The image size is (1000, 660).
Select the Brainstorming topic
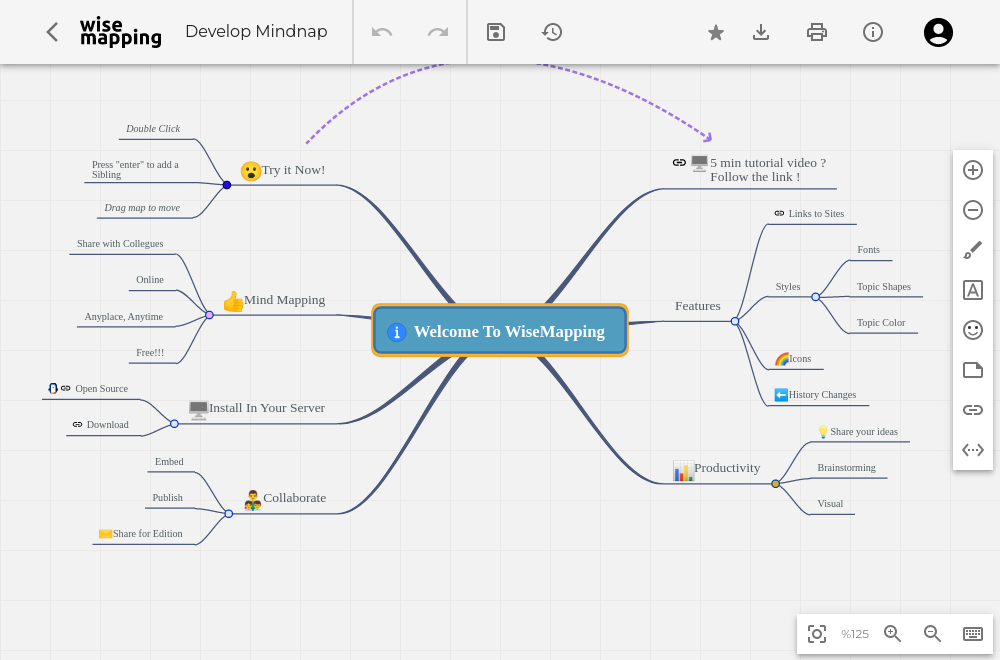[846, 467]
